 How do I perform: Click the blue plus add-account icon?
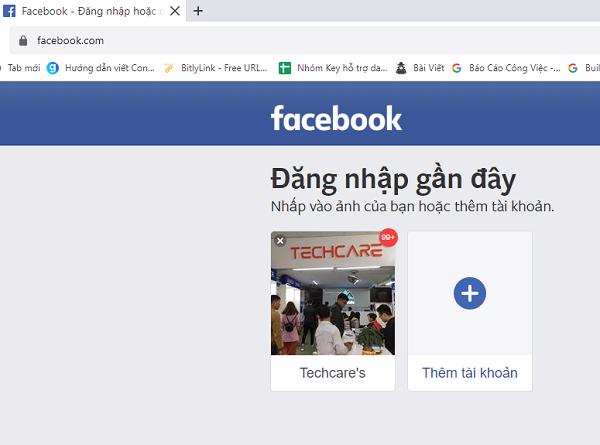pos(470,293)
